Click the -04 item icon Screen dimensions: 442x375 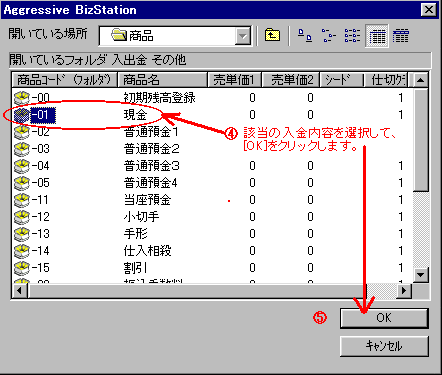(22, 166)
